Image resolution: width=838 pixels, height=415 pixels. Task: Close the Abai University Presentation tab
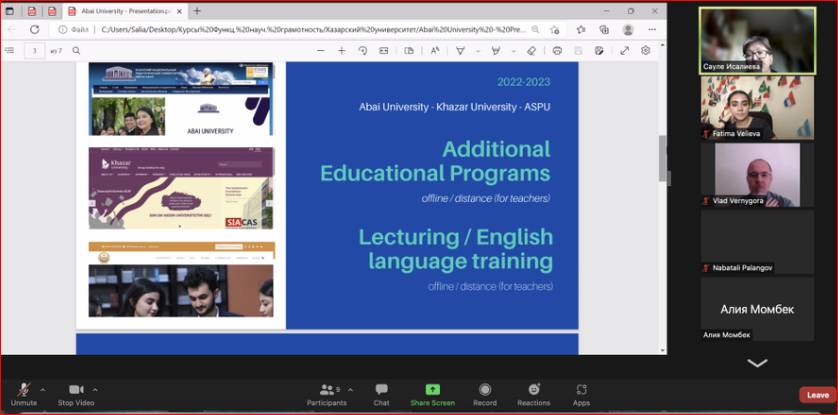pos(180,11)
